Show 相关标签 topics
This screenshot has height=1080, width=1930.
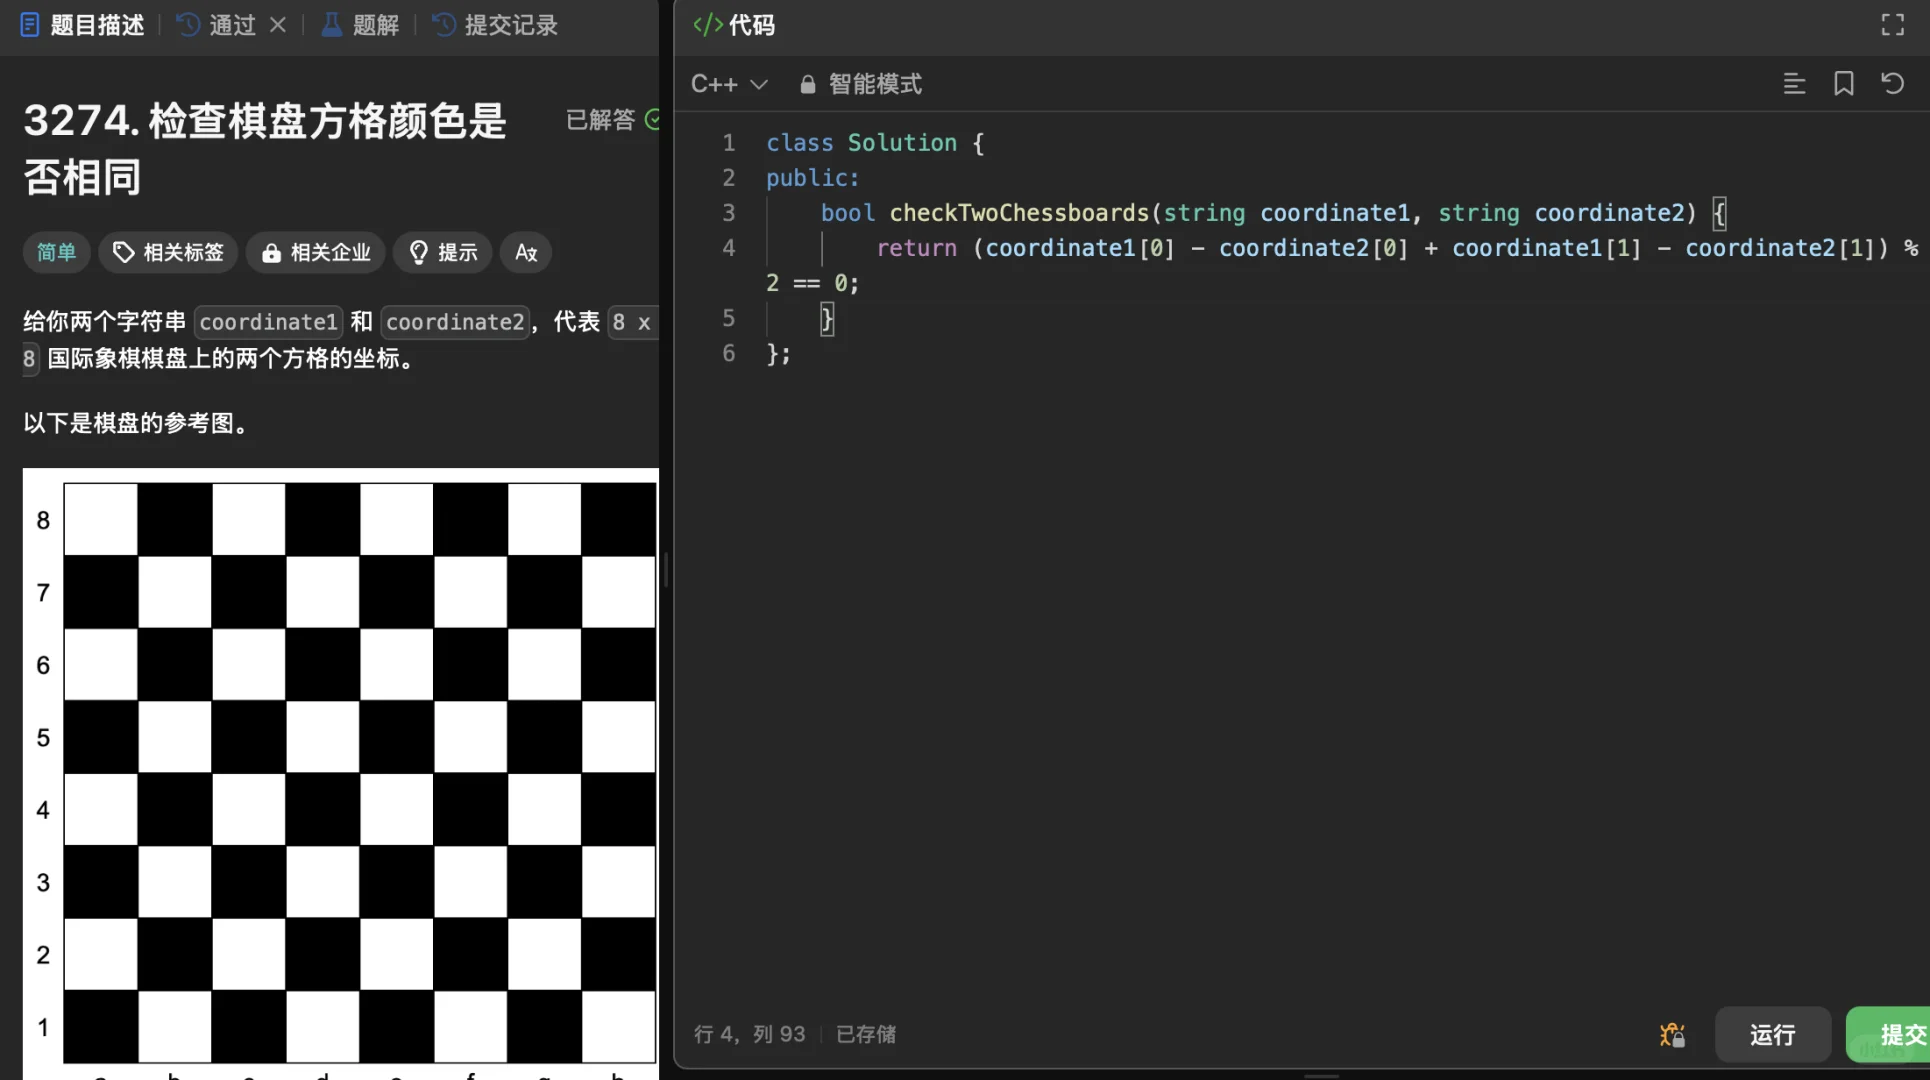(168, 252)
